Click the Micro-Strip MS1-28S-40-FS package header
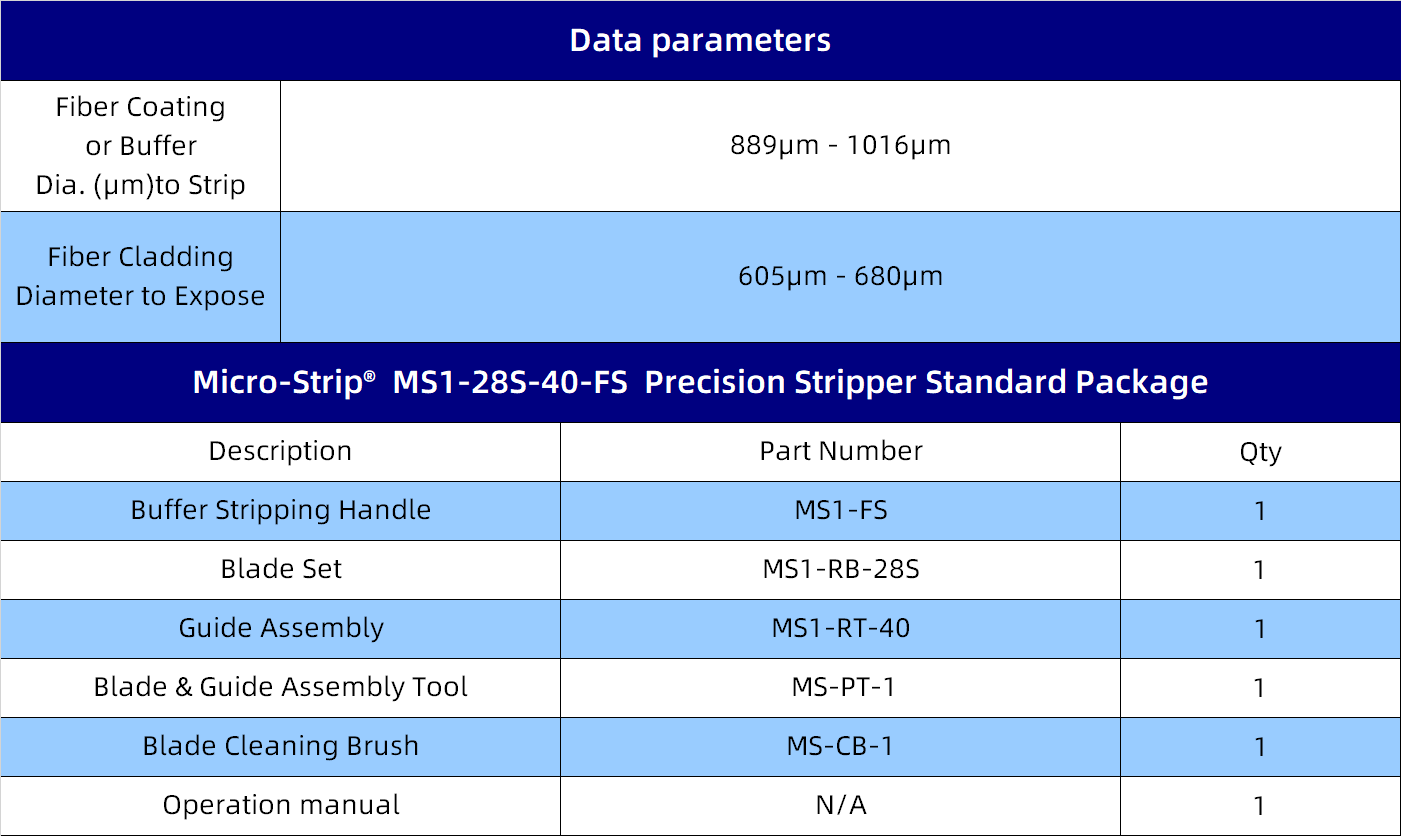 pos(700,382)
